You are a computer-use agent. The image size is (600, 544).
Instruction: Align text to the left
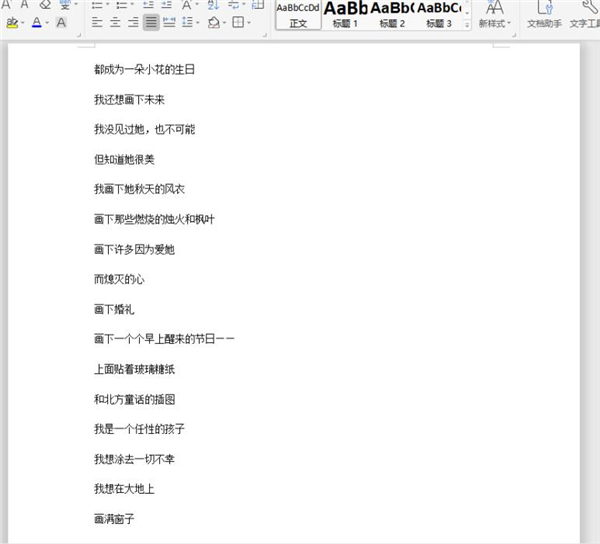point(97,22)
